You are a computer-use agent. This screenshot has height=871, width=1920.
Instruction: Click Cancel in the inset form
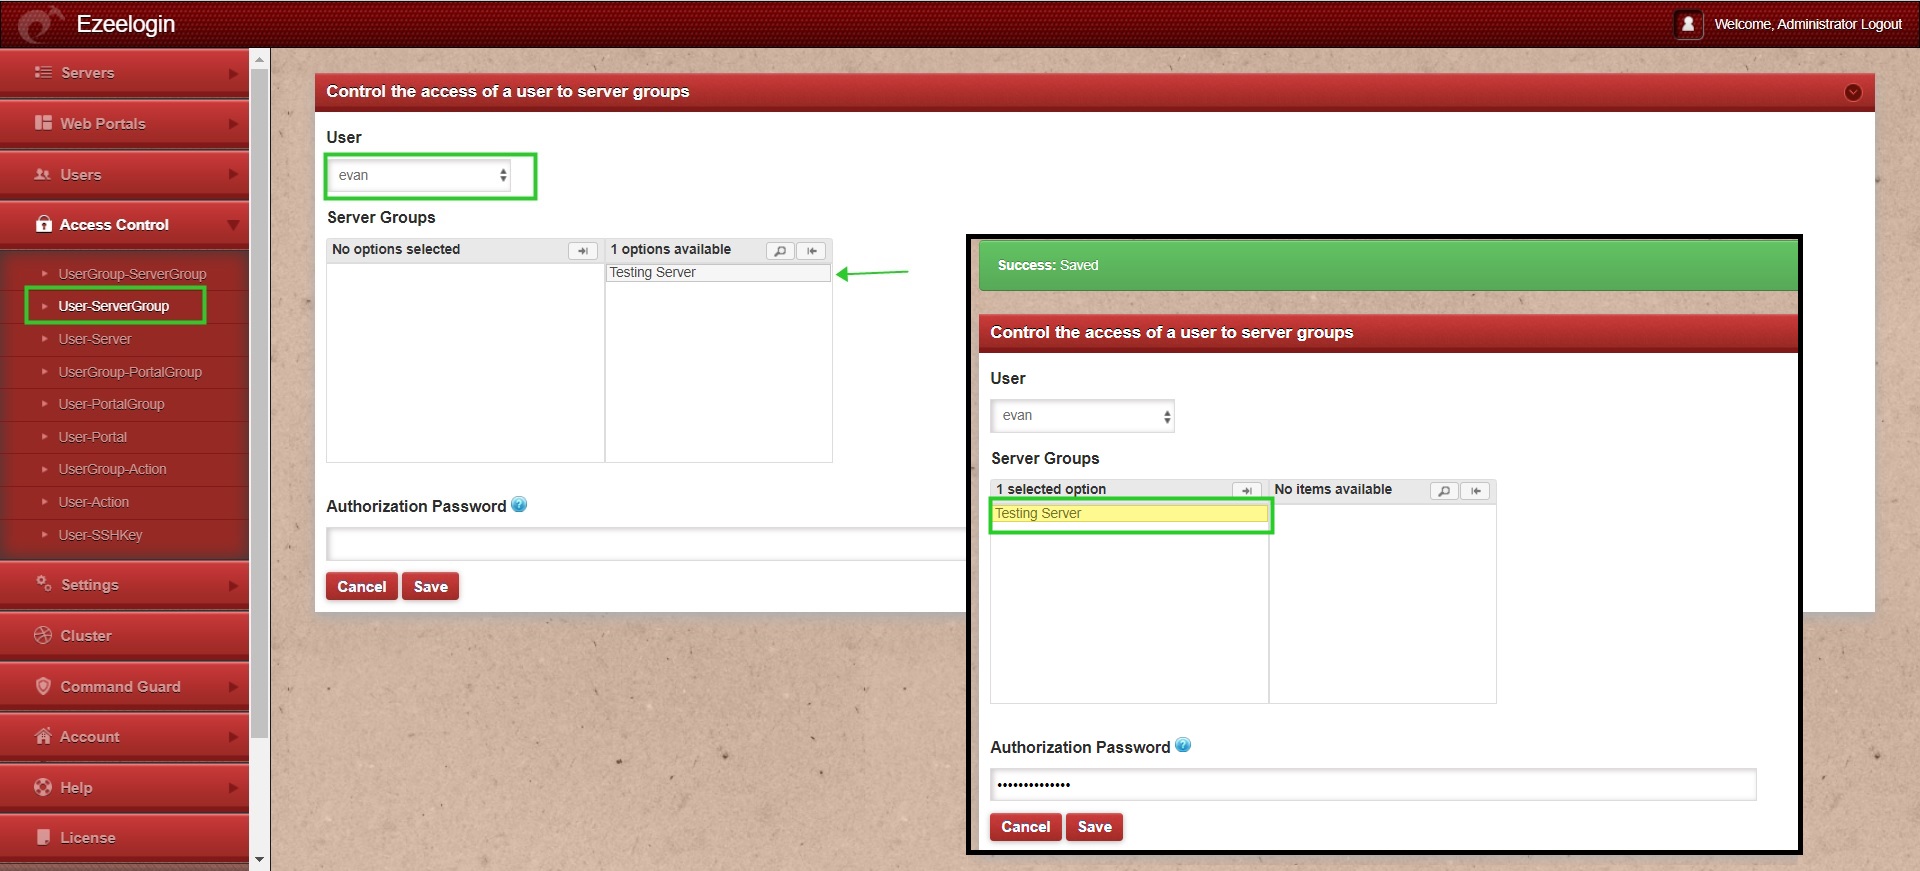(x=1026, y=827)
